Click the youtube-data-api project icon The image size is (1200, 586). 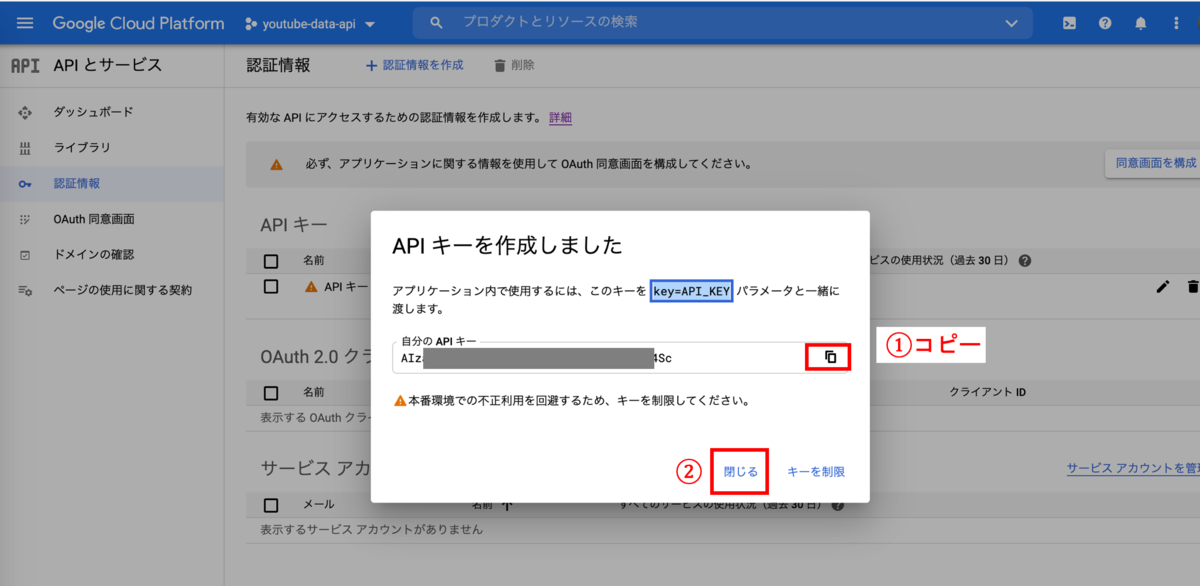point(253,23)
